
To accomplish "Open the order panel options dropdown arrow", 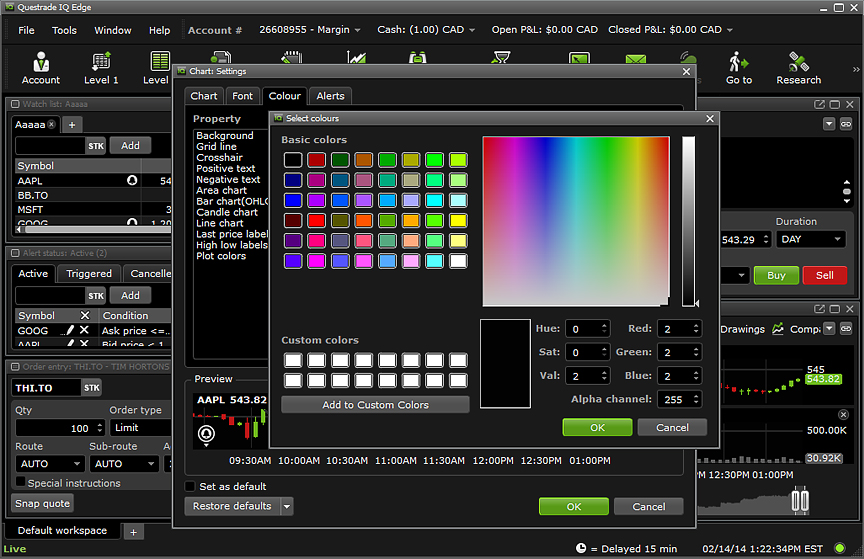I will click(x=829, y=124).
